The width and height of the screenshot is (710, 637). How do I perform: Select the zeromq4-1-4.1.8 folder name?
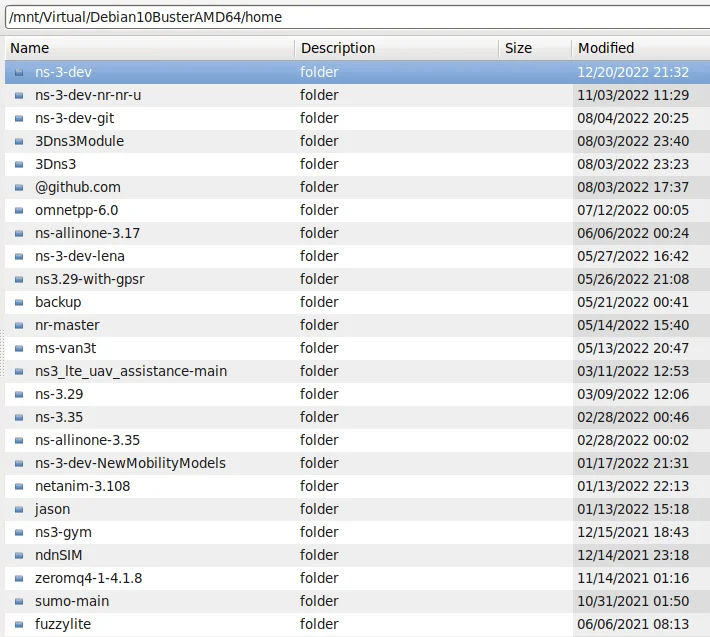pyautogui.click(x=88, y=578)
